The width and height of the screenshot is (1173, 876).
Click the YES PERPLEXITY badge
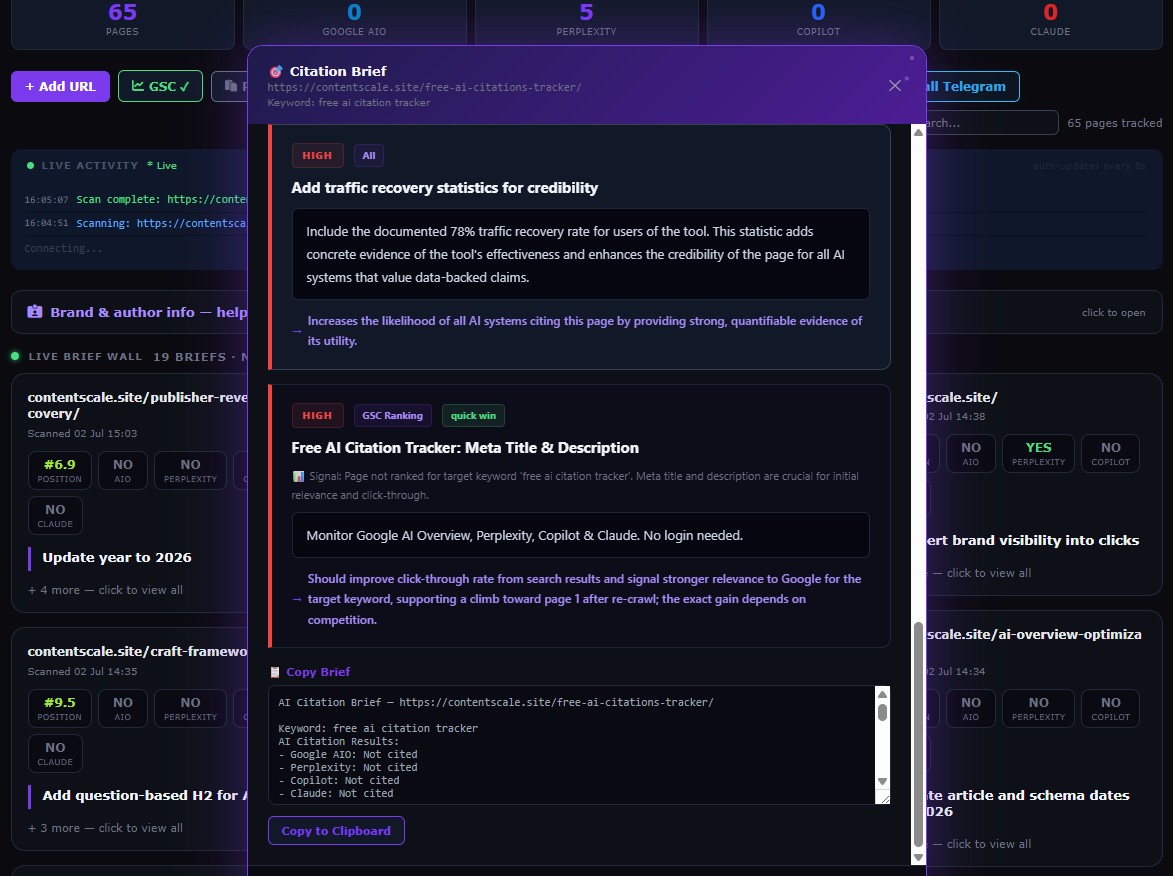1038,453
